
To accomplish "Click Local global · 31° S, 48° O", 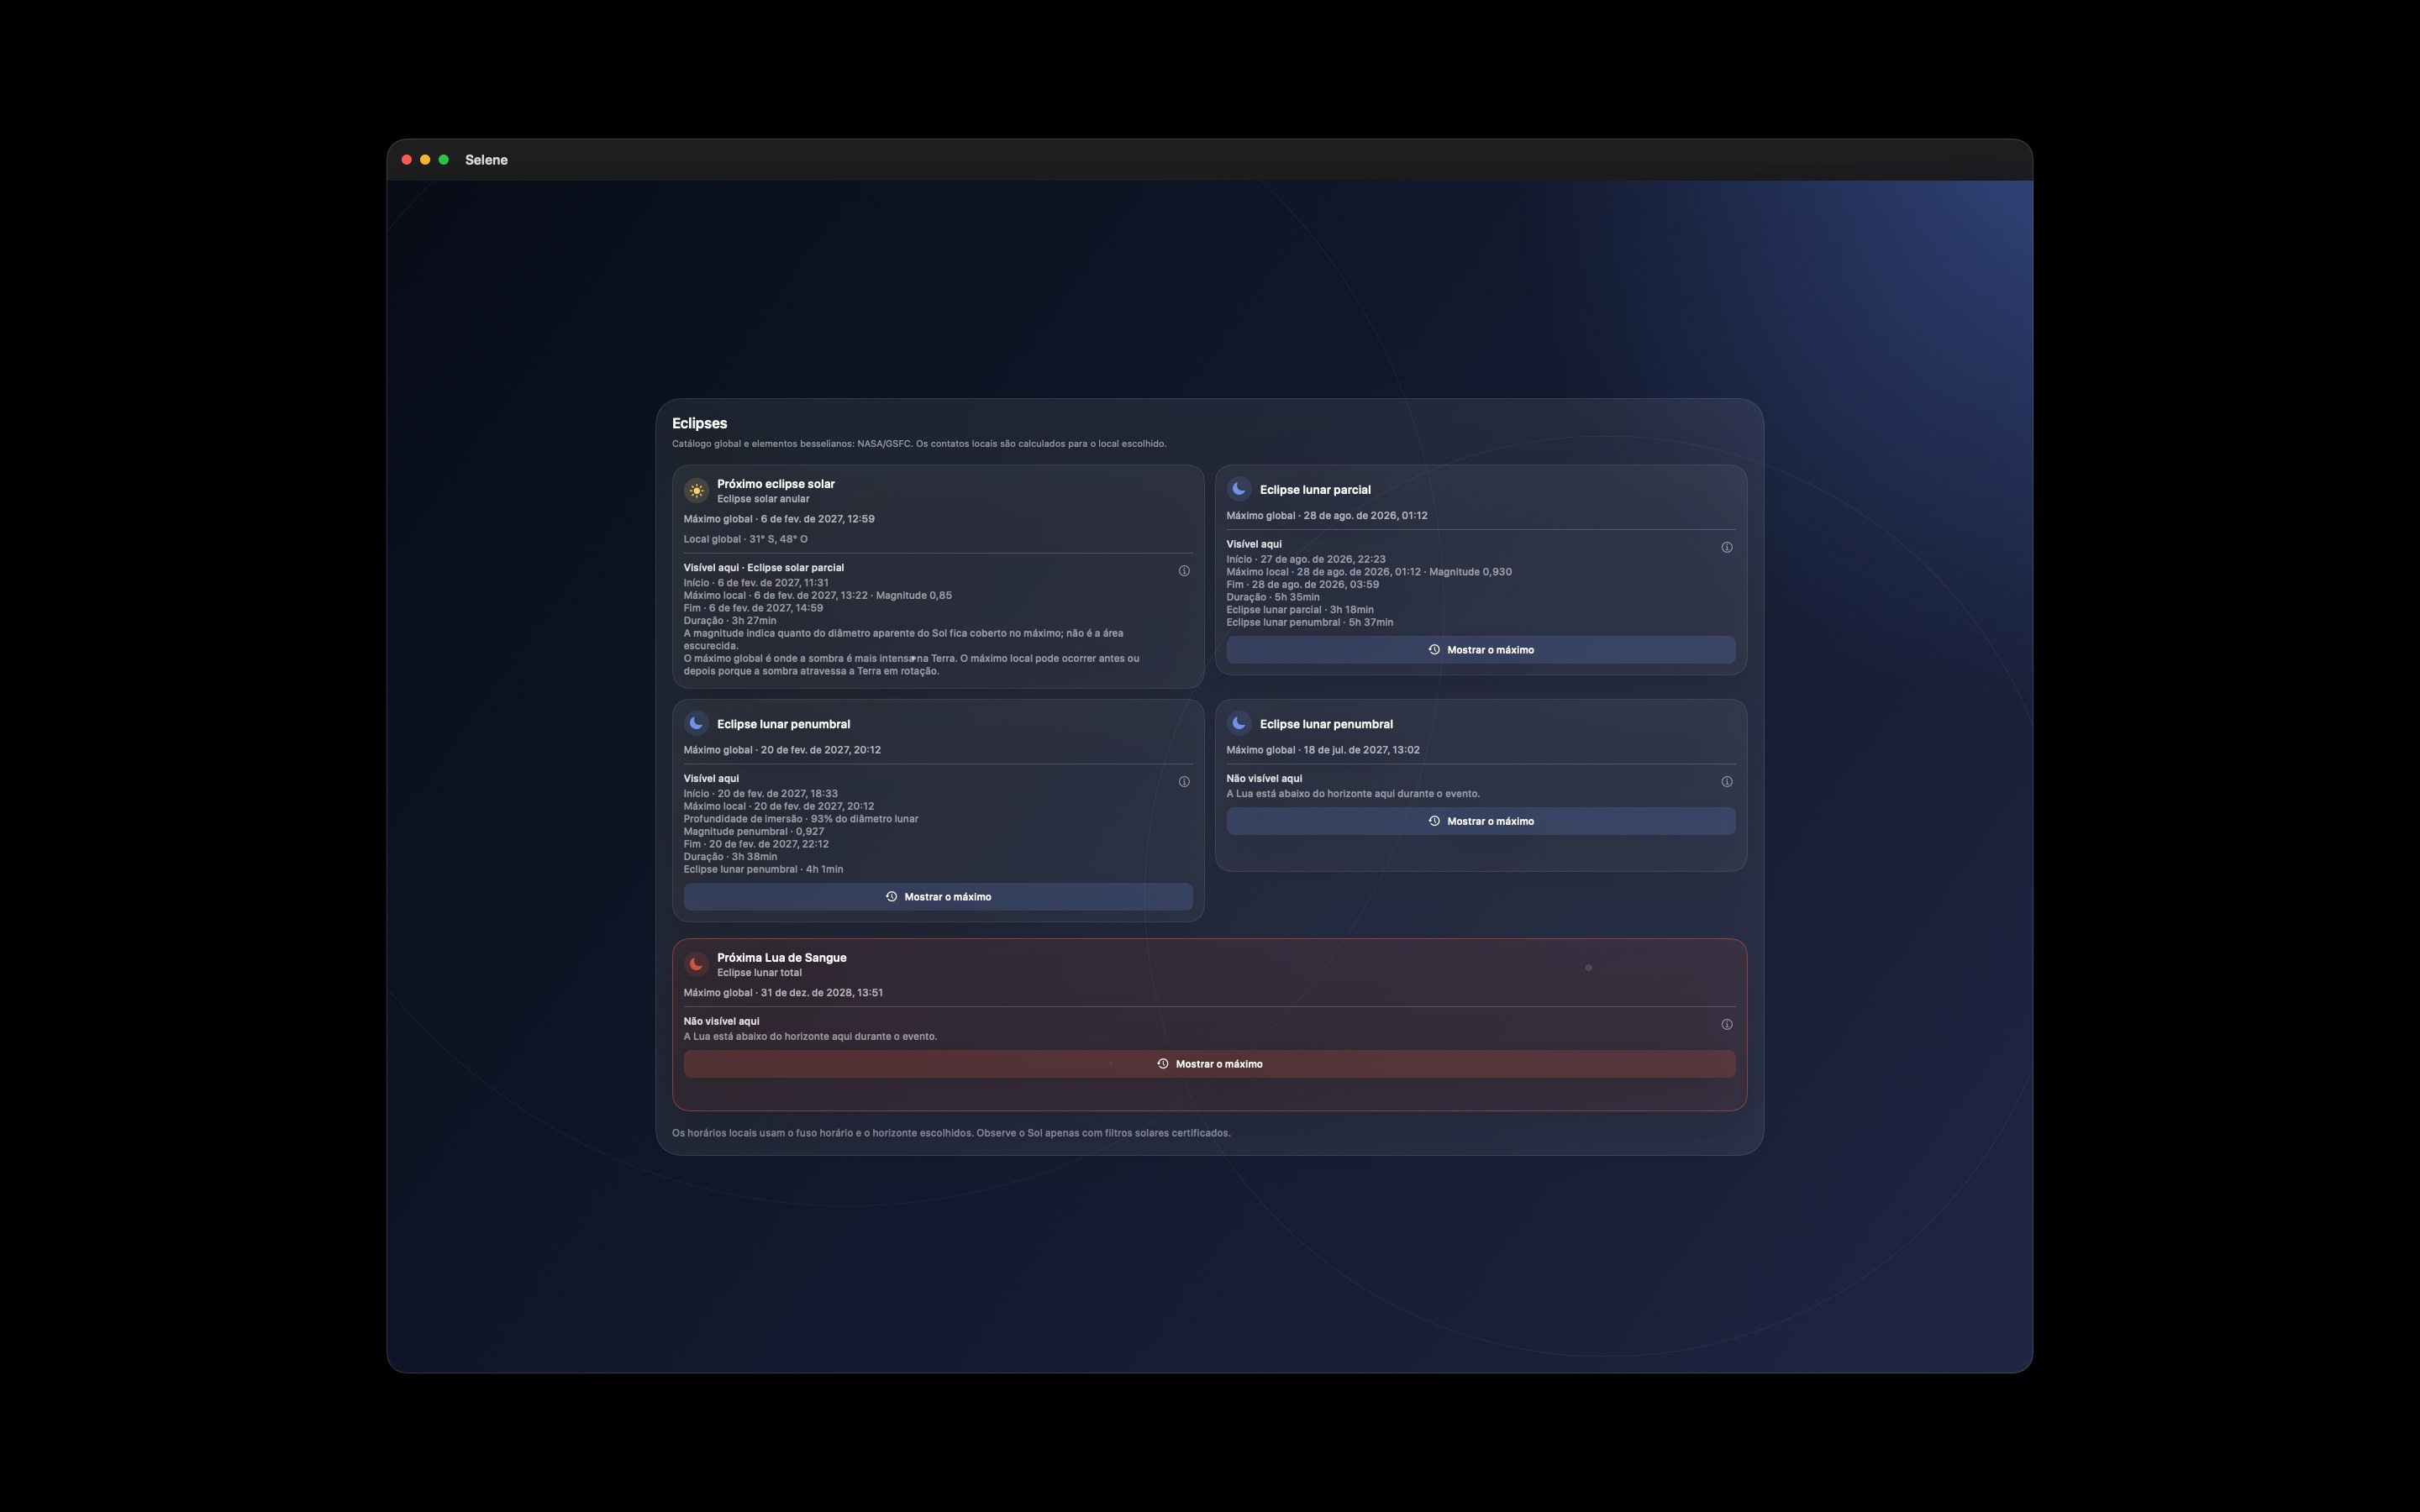I will pyautogui.click(x=746, y=539).
